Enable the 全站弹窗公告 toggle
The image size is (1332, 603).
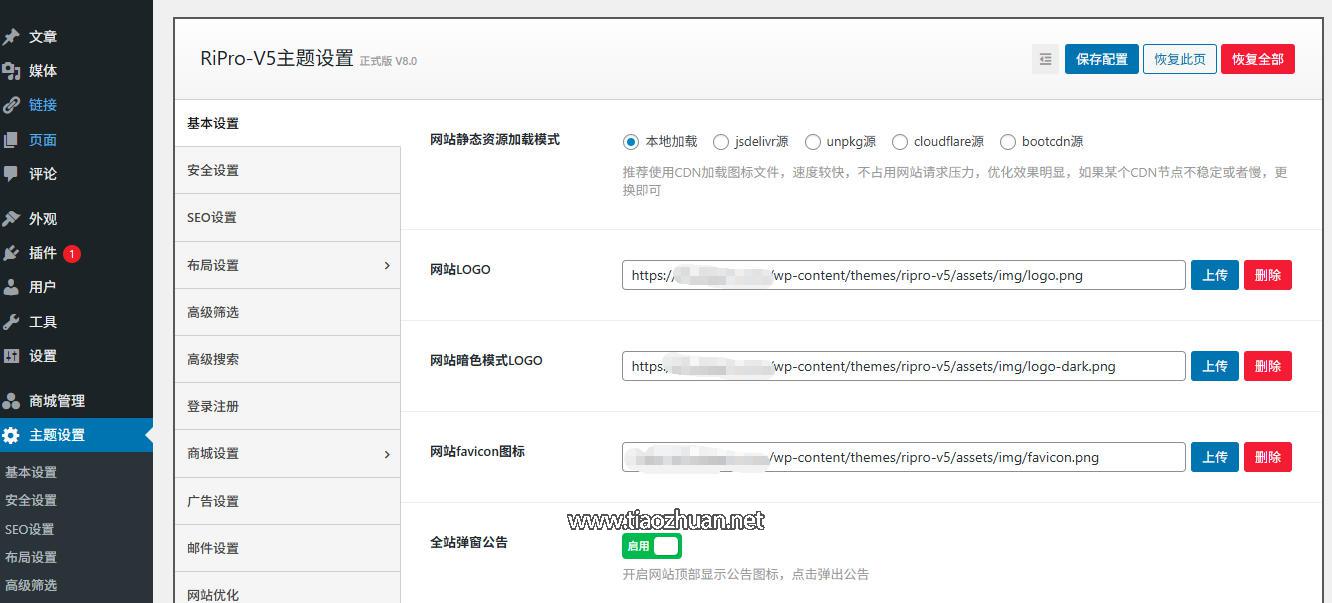coord(651,545)
